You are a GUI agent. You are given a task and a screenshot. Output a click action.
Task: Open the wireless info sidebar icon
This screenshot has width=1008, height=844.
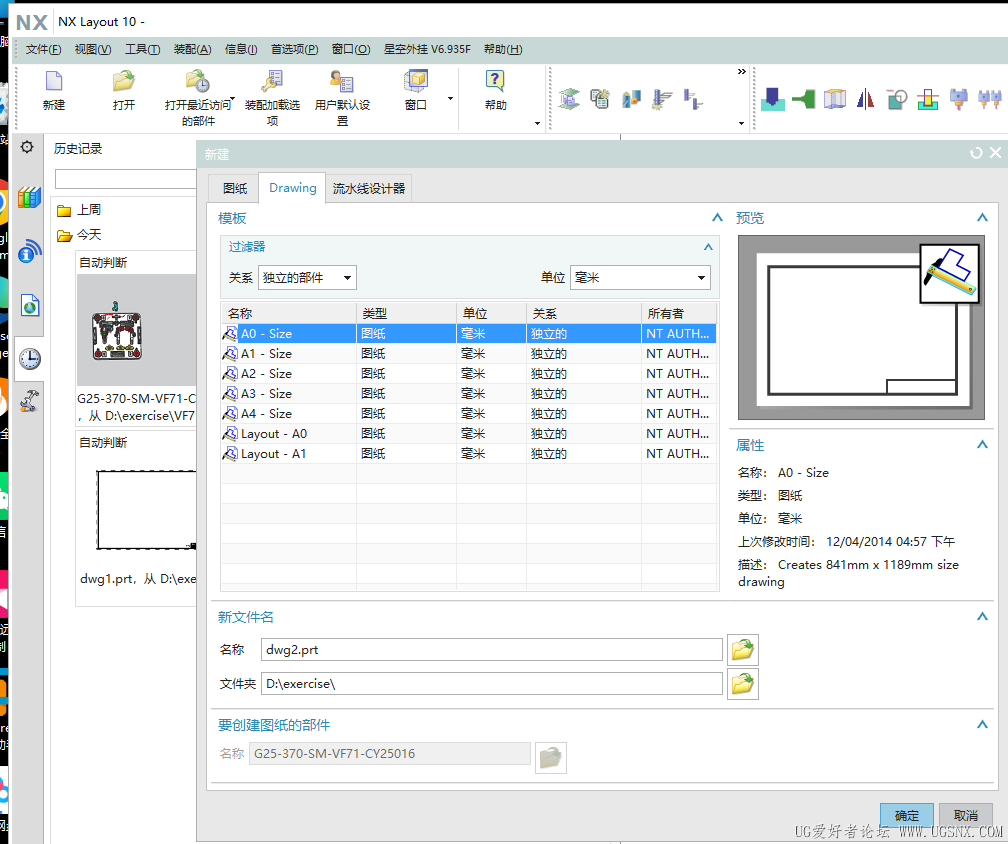tap(29, 251)
